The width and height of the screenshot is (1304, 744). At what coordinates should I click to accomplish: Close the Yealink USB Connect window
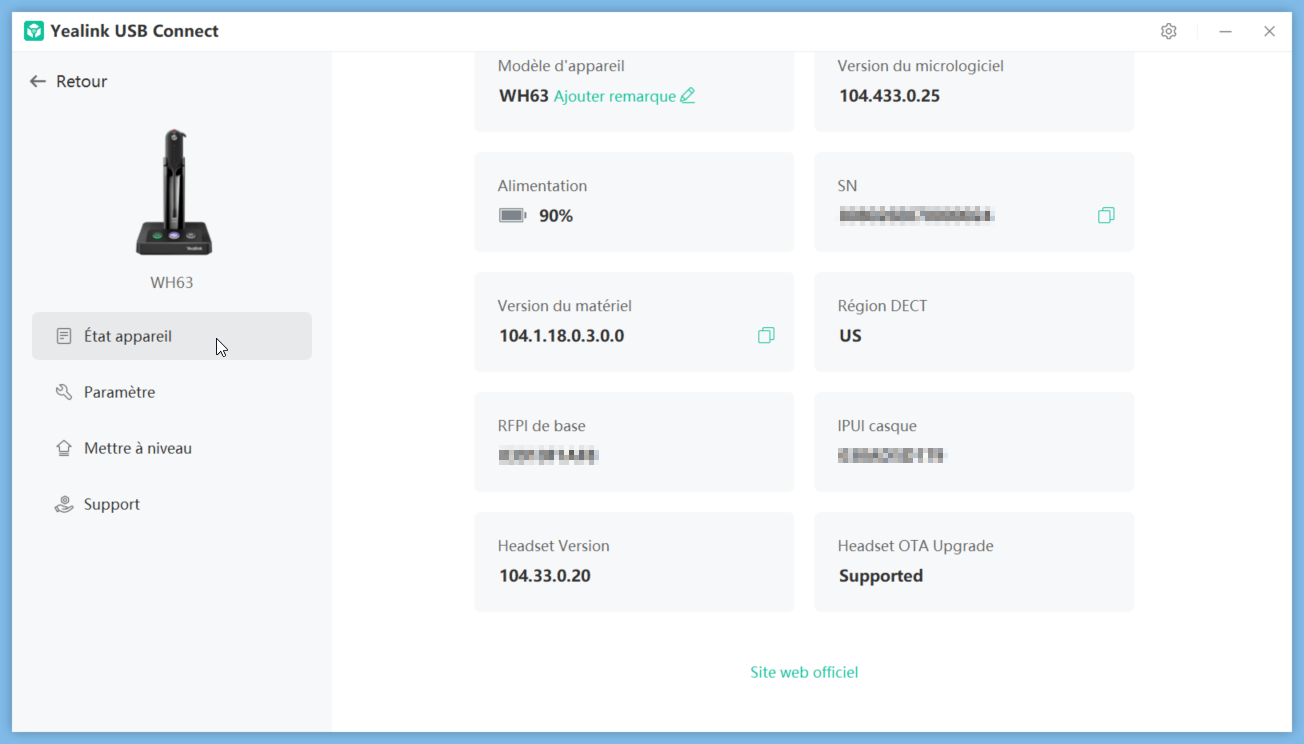(1269, 31)
